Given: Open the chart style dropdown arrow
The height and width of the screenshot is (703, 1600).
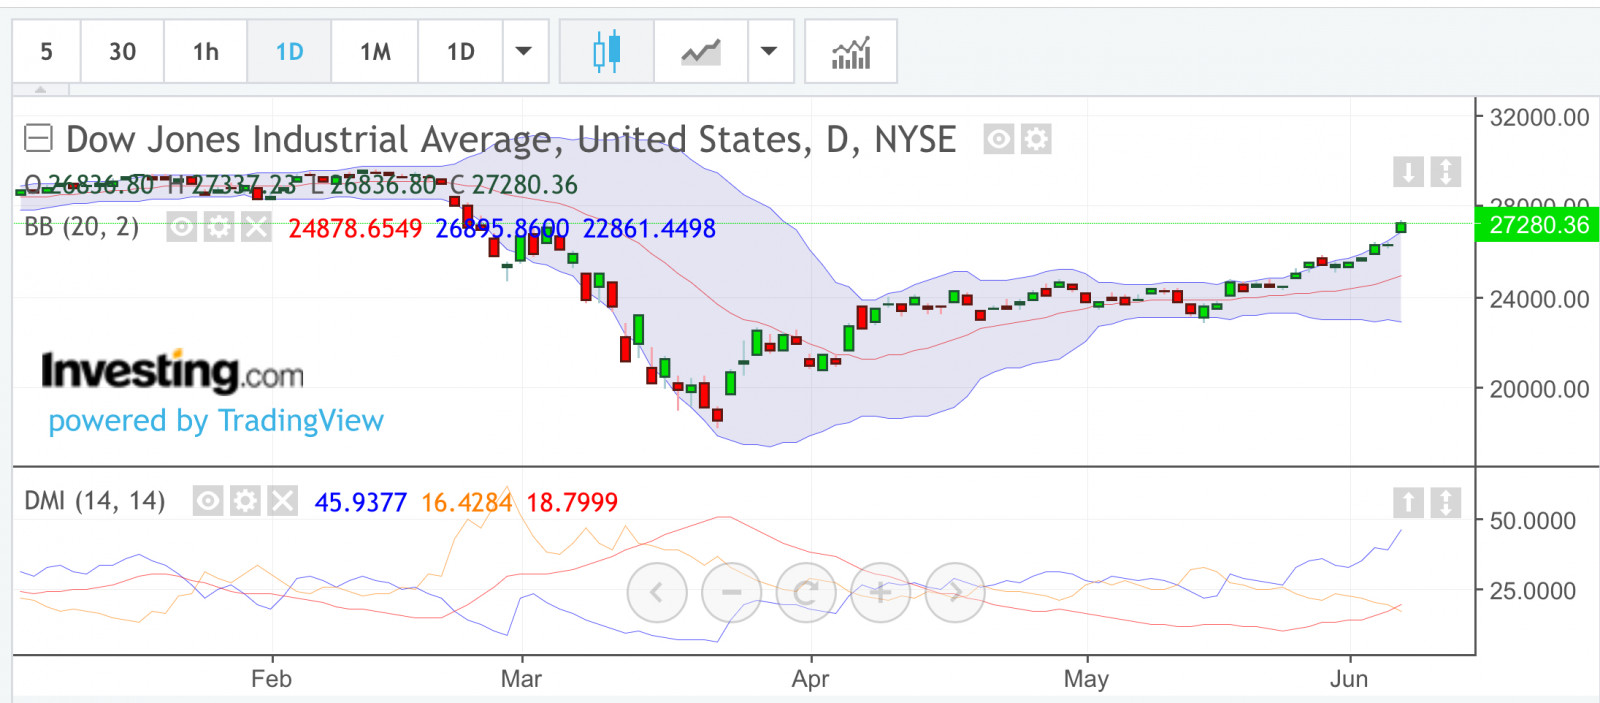Looking at the screenshot, I should coord(769,51).
